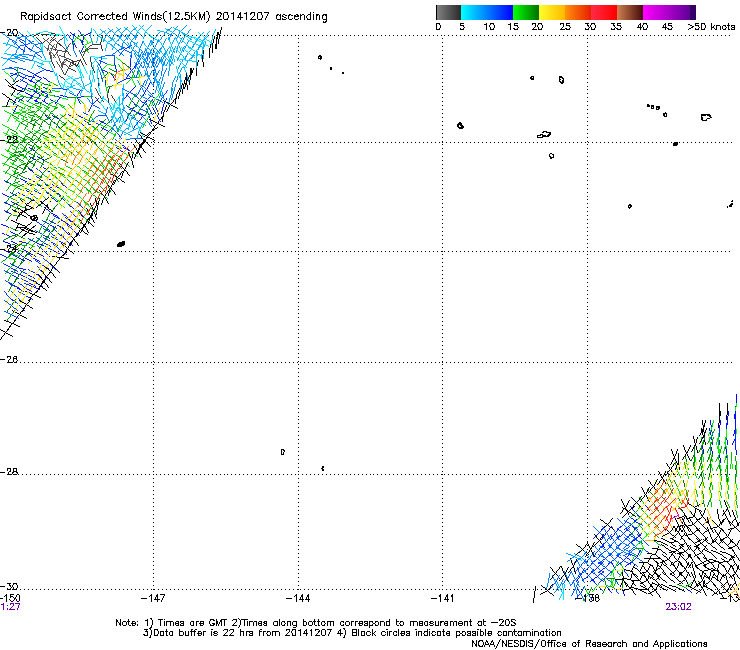Click the '-147' longitude axis label
Screen dimensions: 740x650
[x=153, y=599]
